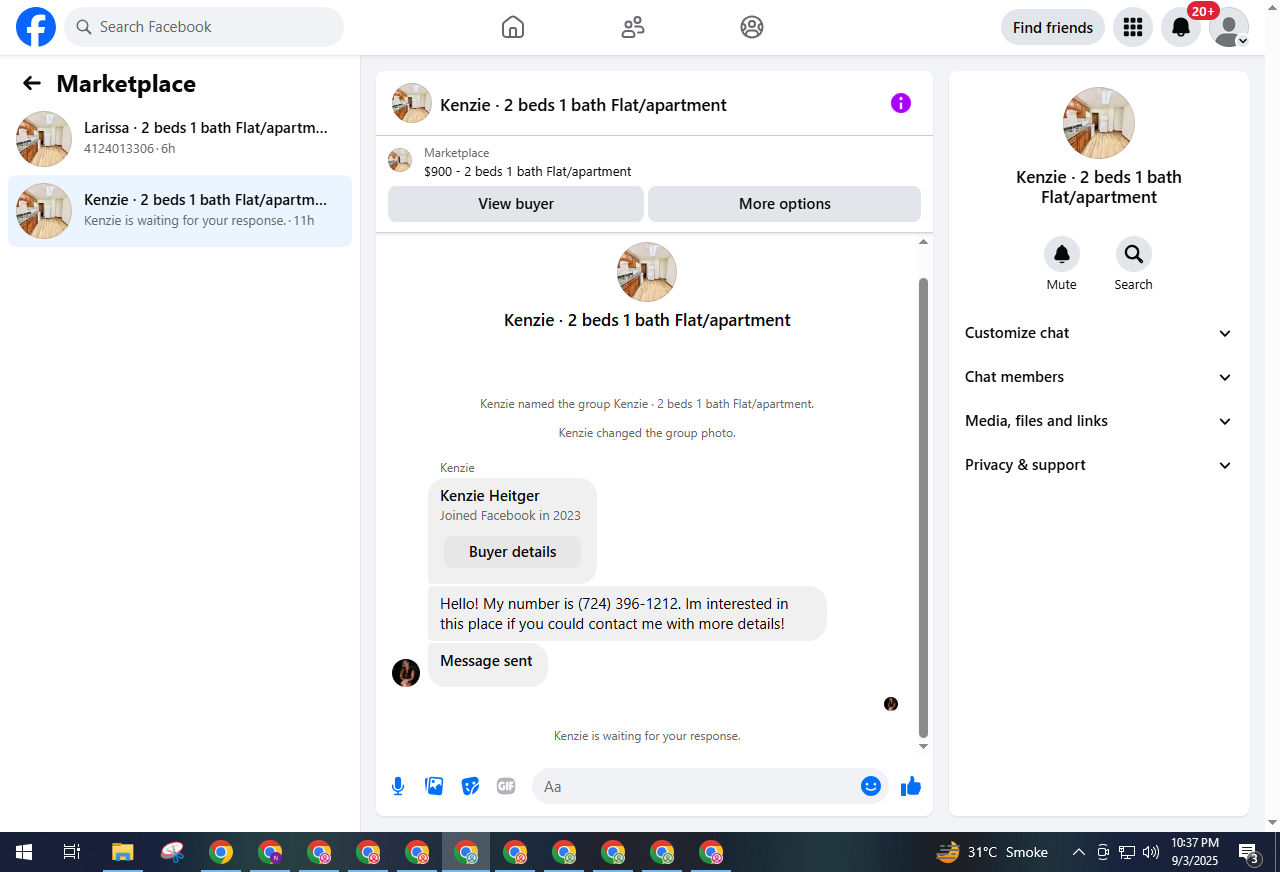Choose a sticker from the sticker icon

[x=470, y=786]
